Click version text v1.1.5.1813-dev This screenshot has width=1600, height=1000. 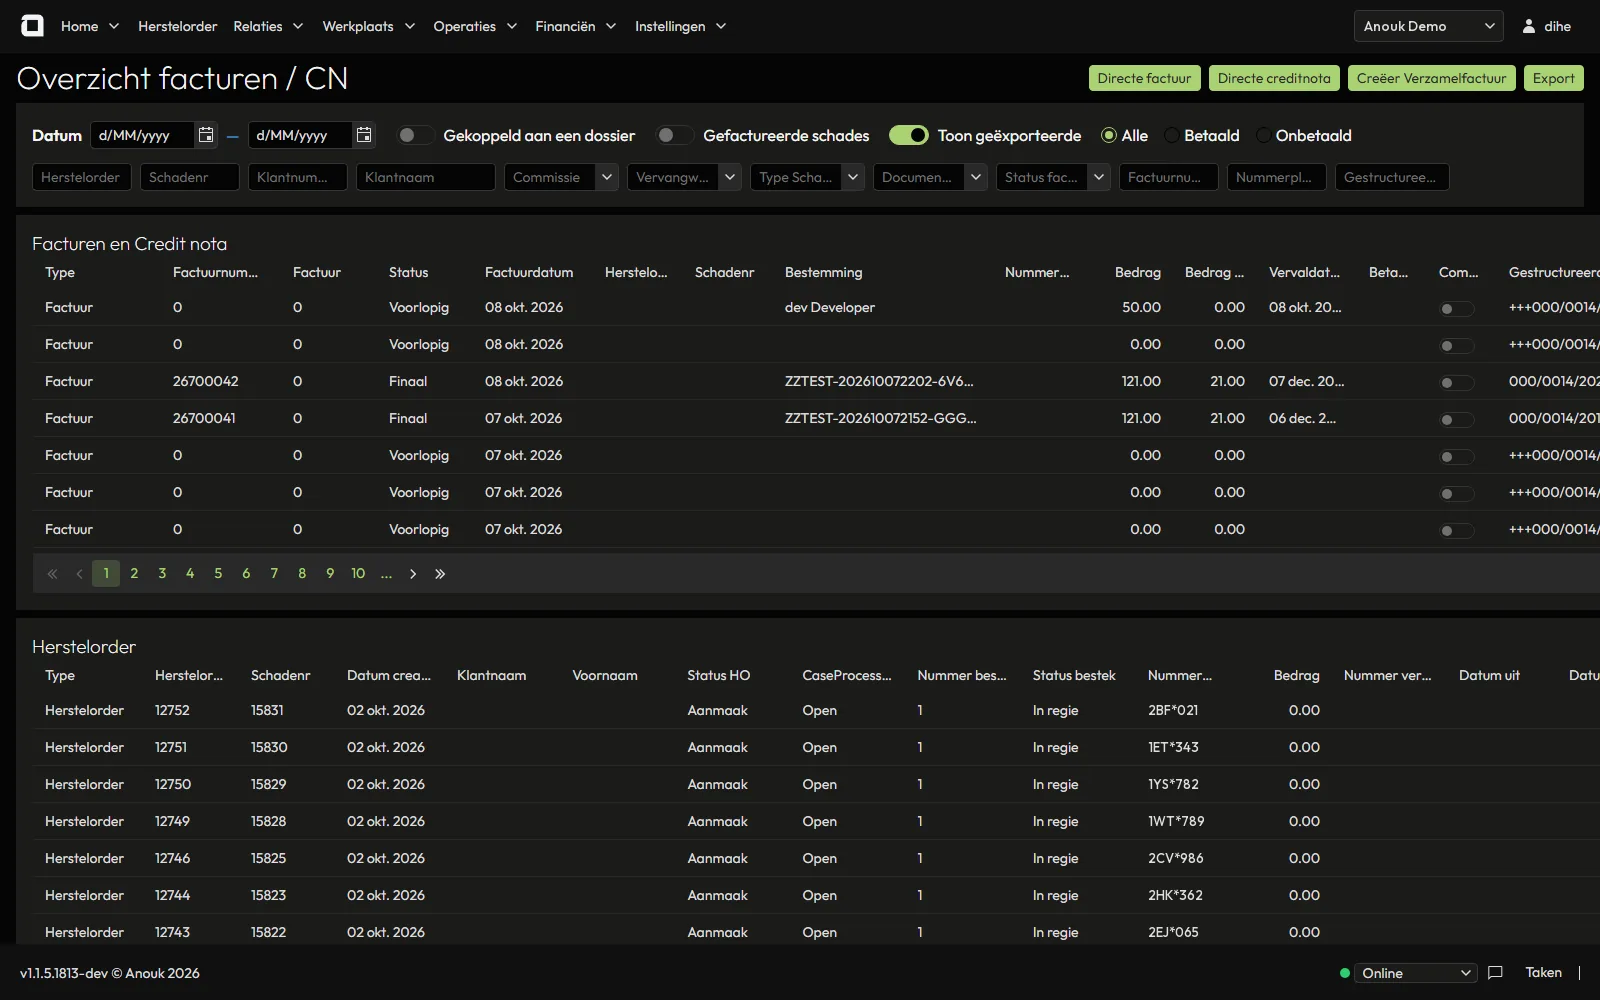(x=64, y=973)
